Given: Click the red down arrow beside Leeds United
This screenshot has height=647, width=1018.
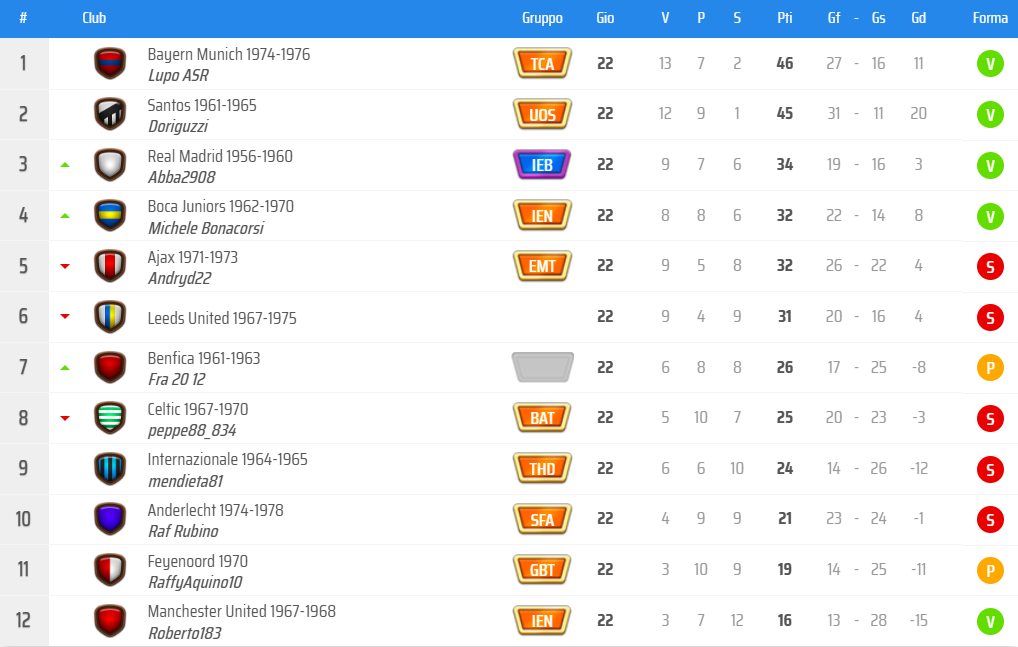Looking at the screenshot, I should pyautogui.click(x=65, y=317).
